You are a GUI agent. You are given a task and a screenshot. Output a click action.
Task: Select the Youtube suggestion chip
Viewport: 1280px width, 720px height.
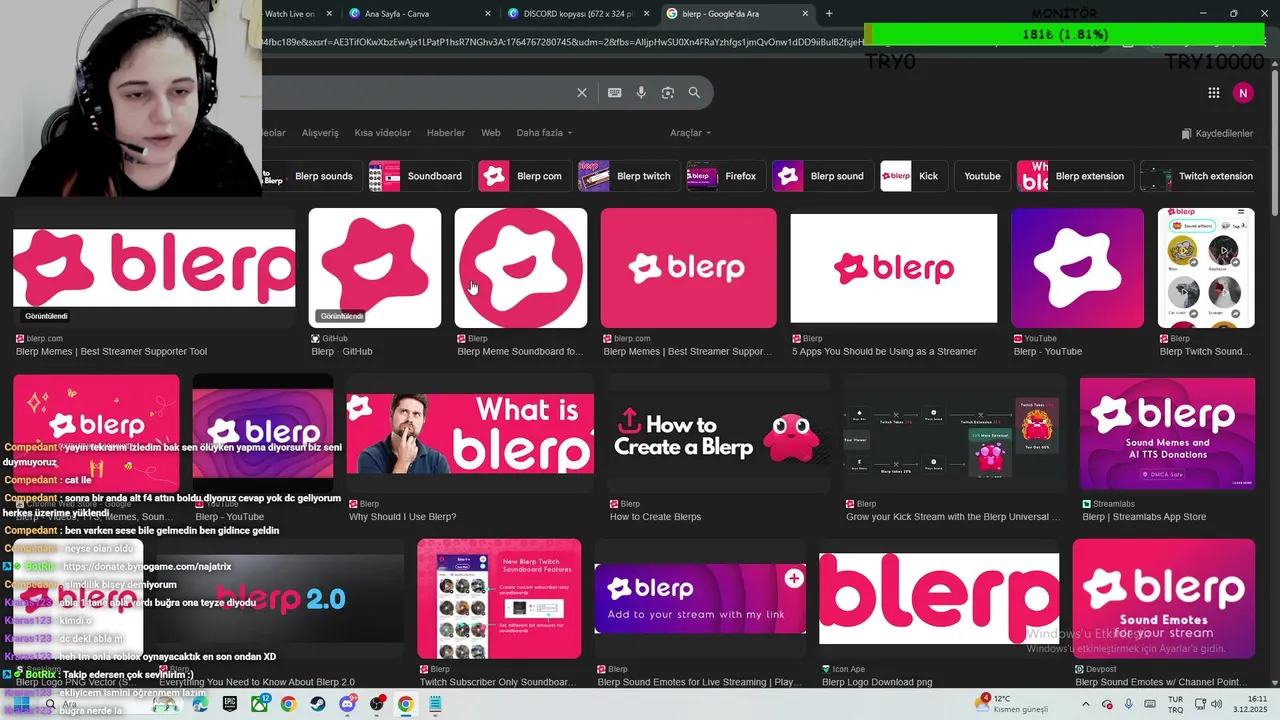[x=982, y=176]
